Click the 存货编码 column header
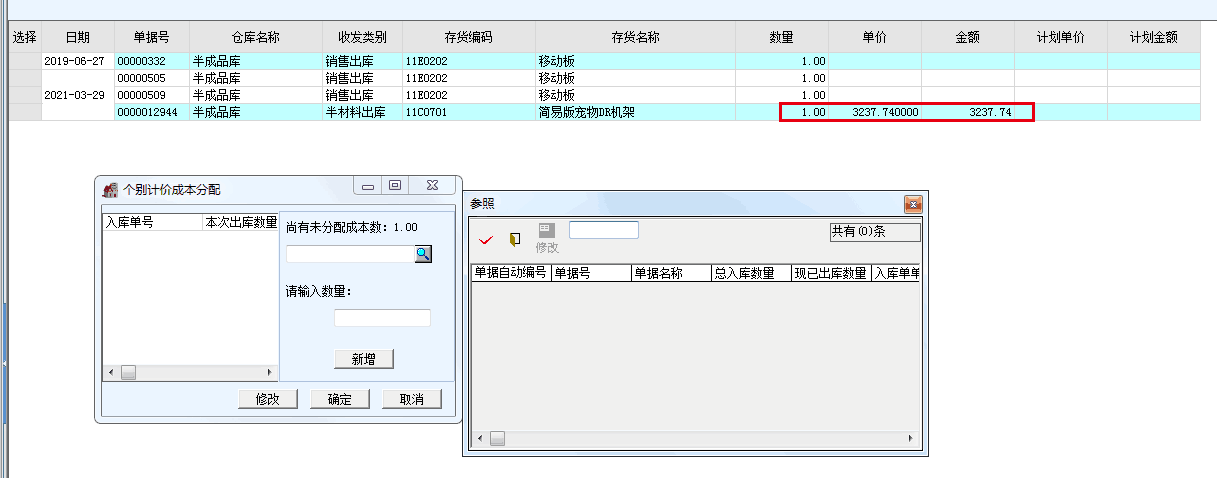 coord(469,37)
